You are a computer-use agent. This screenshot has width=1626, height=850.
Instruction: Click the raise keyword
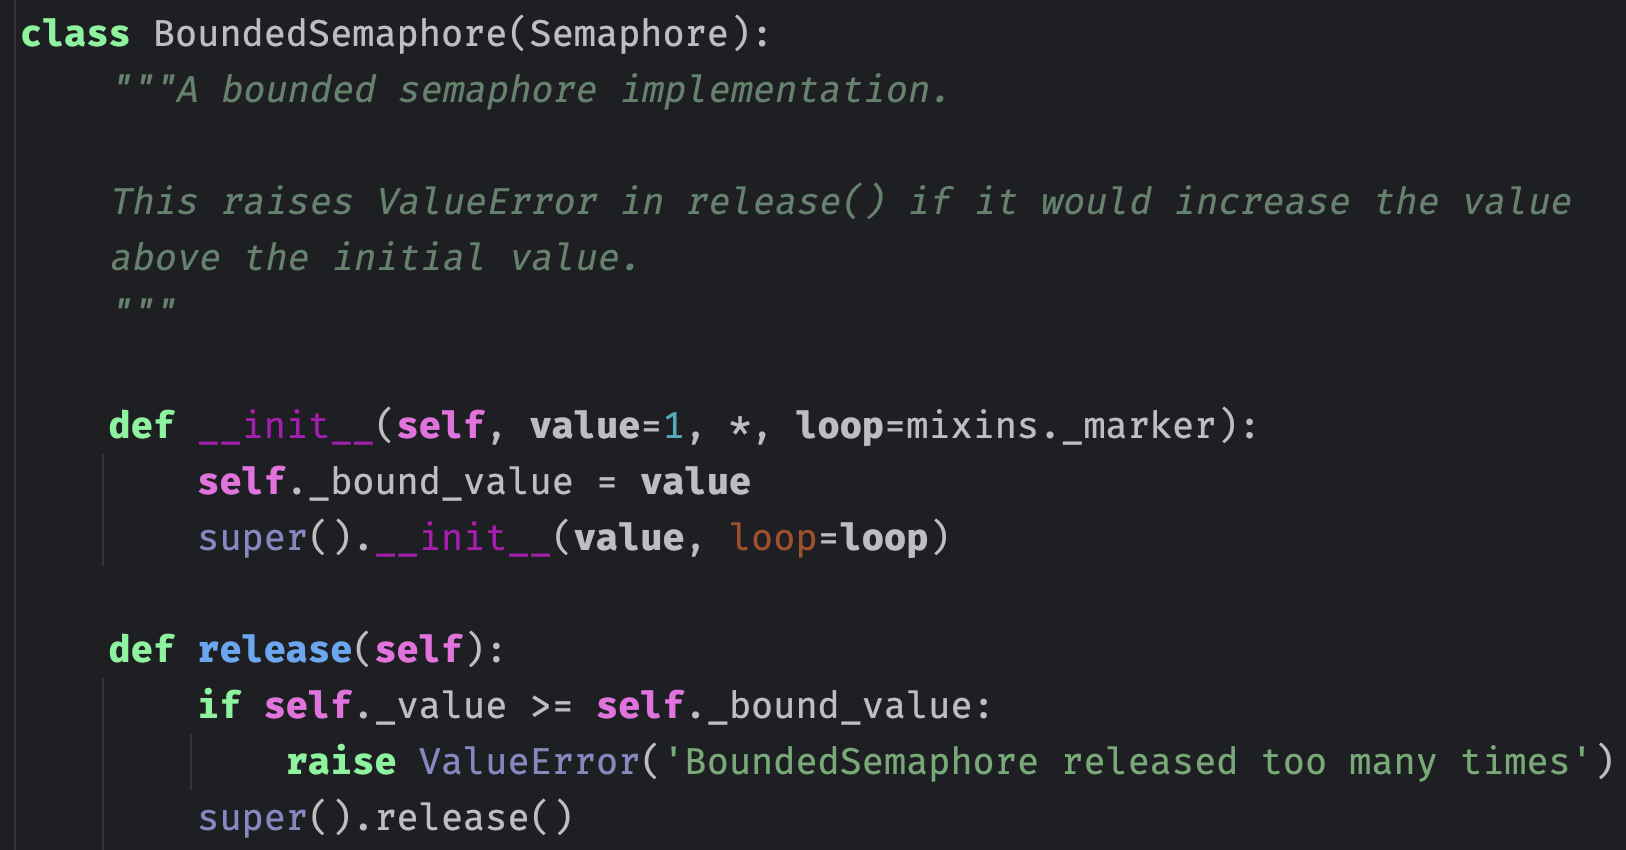pos(341,762)
